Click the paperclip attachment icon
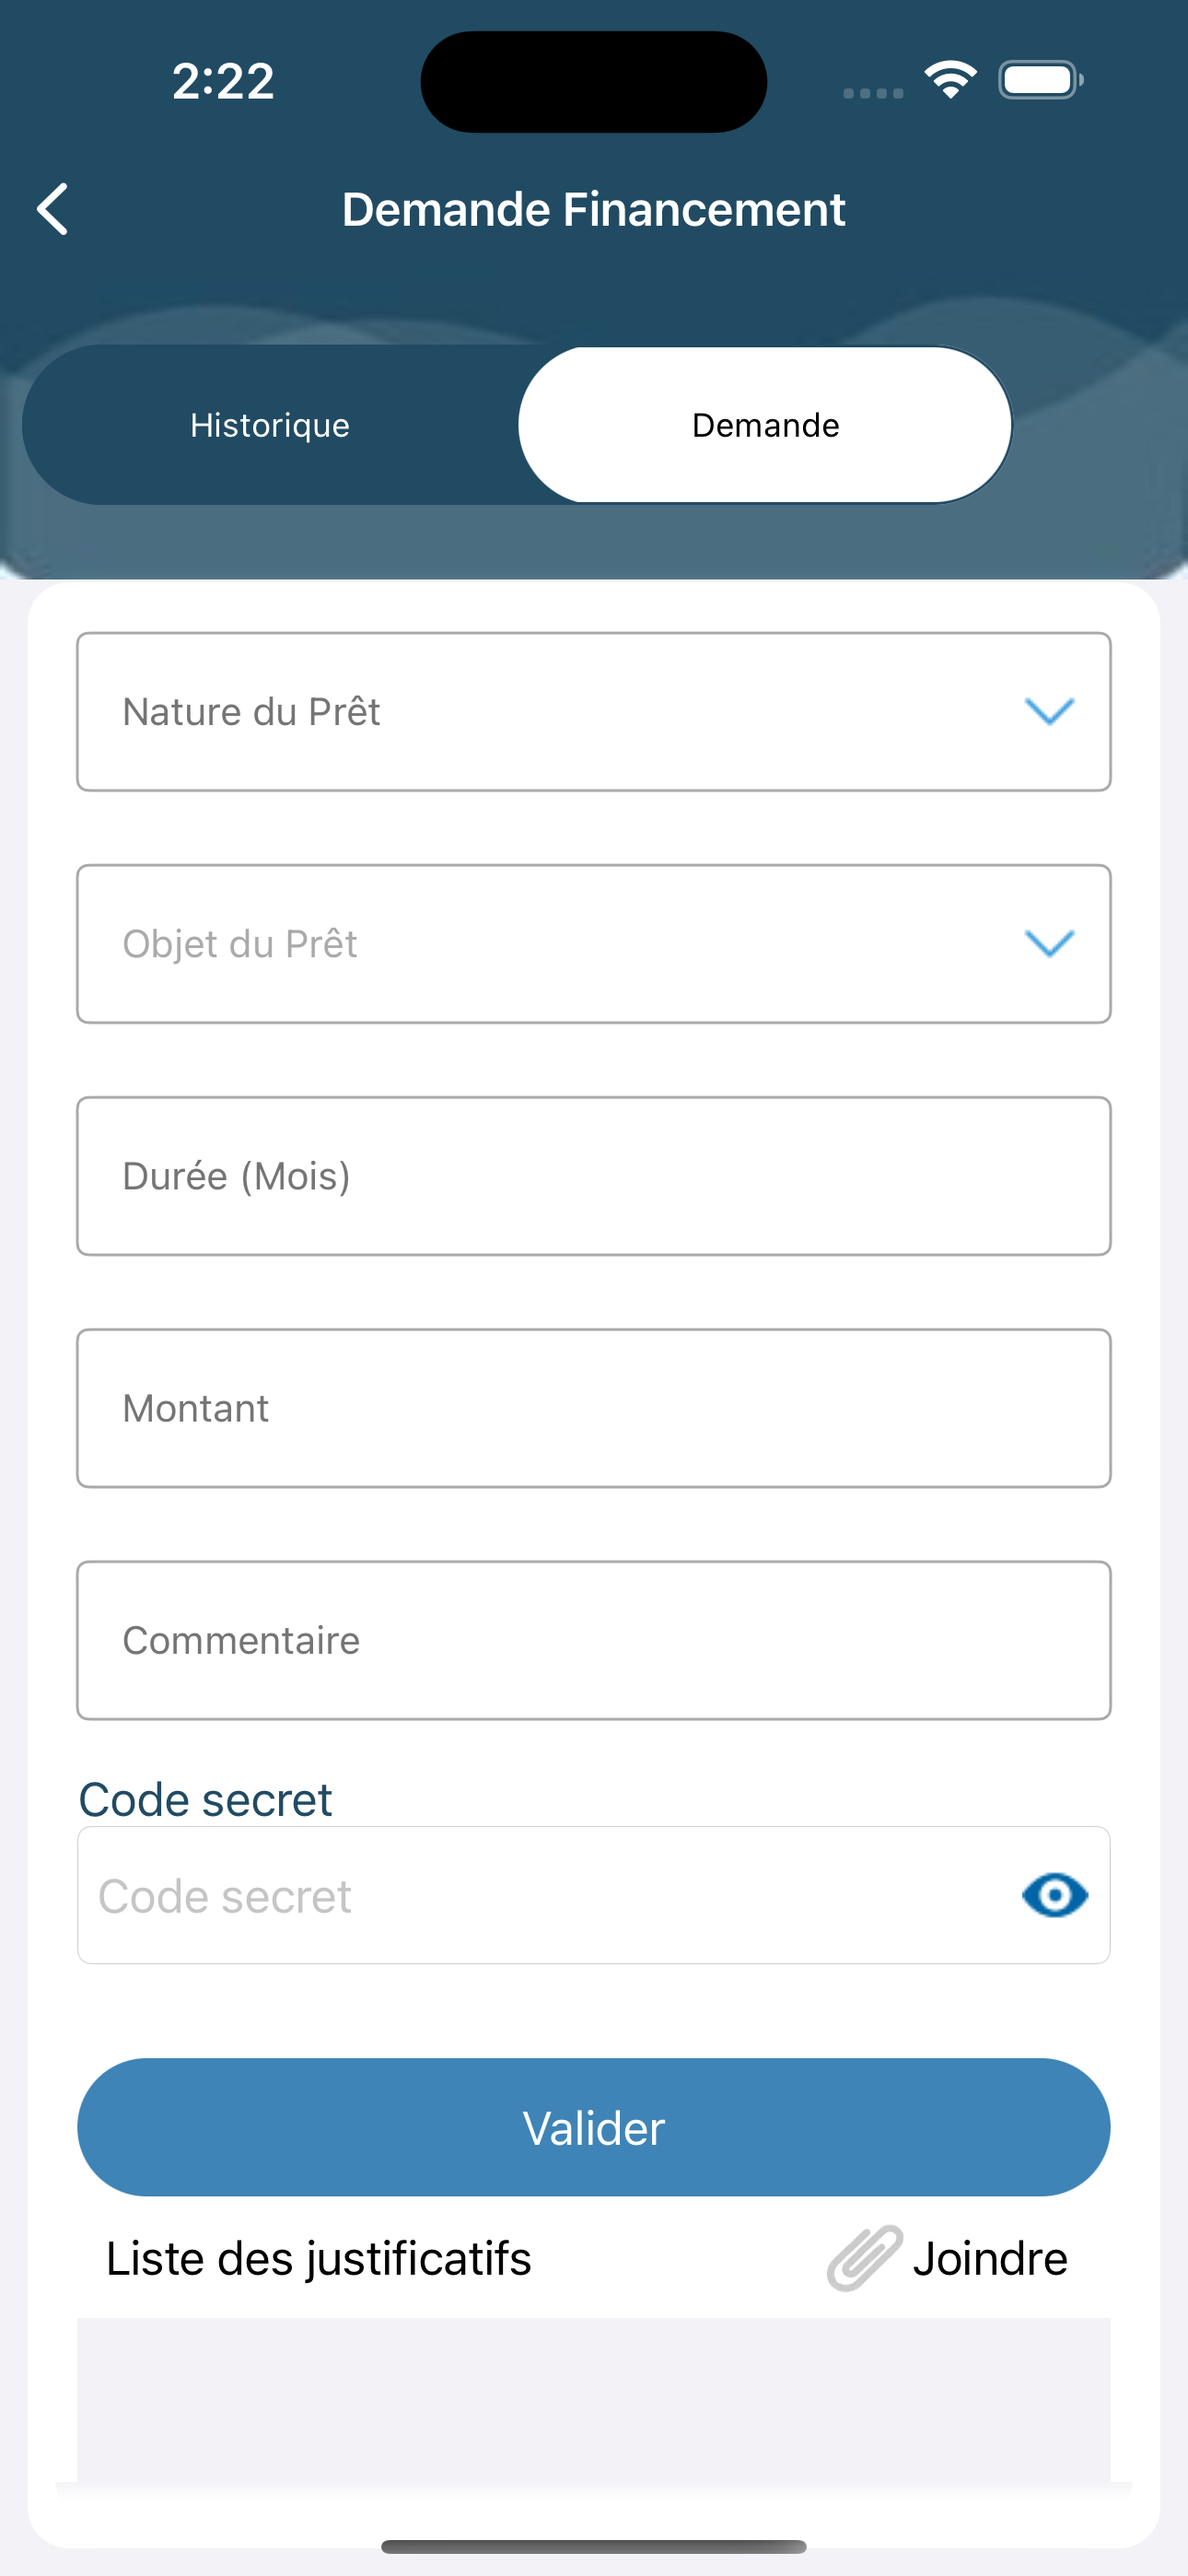1188x2576 pixels. pyautogui.click(x=864, y=2258)
